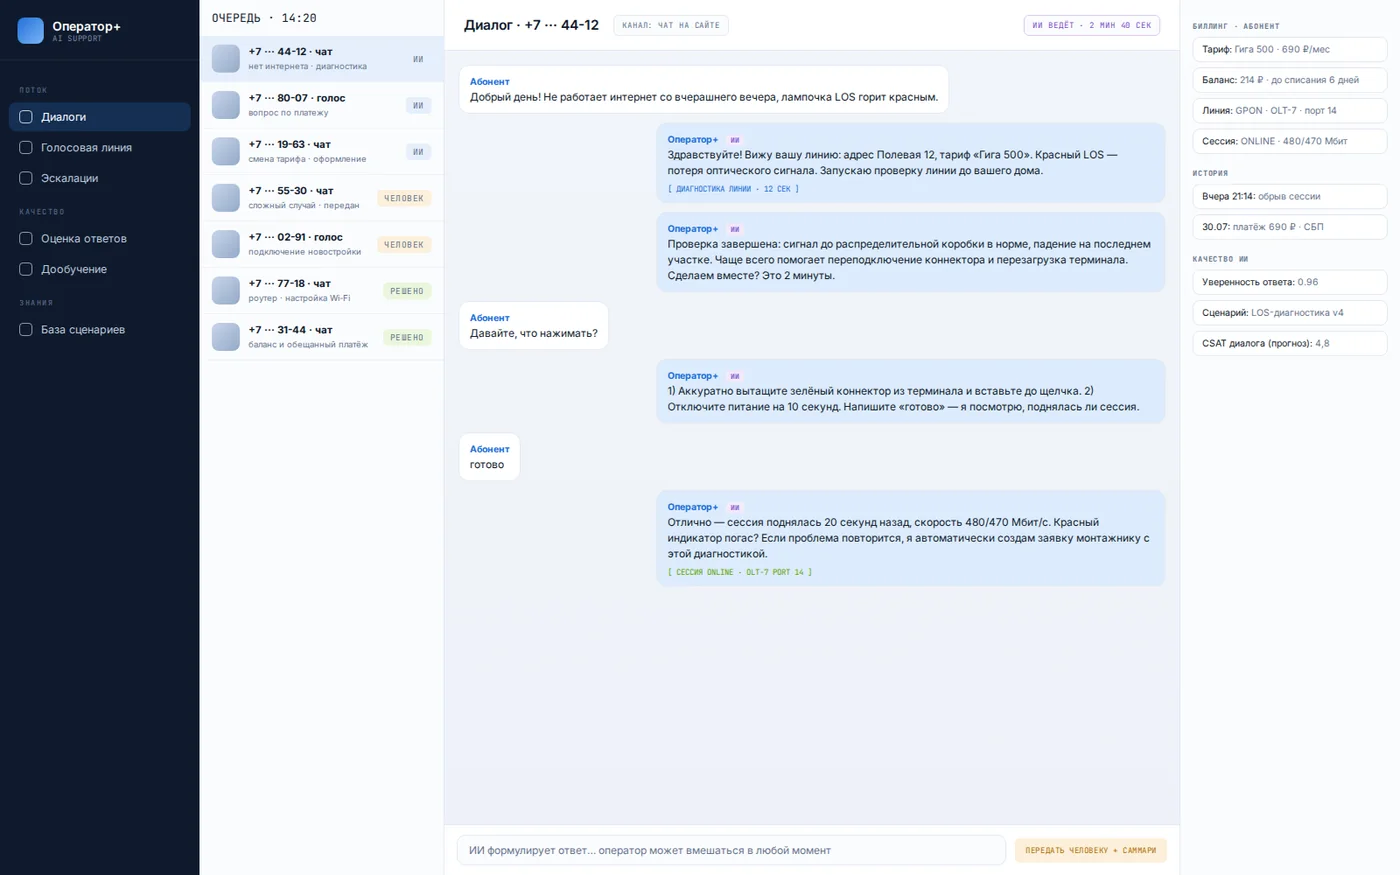Click РЕШЕНО badge on 31-44 row
Screen dimensions: 1400x875
[407, 337]
